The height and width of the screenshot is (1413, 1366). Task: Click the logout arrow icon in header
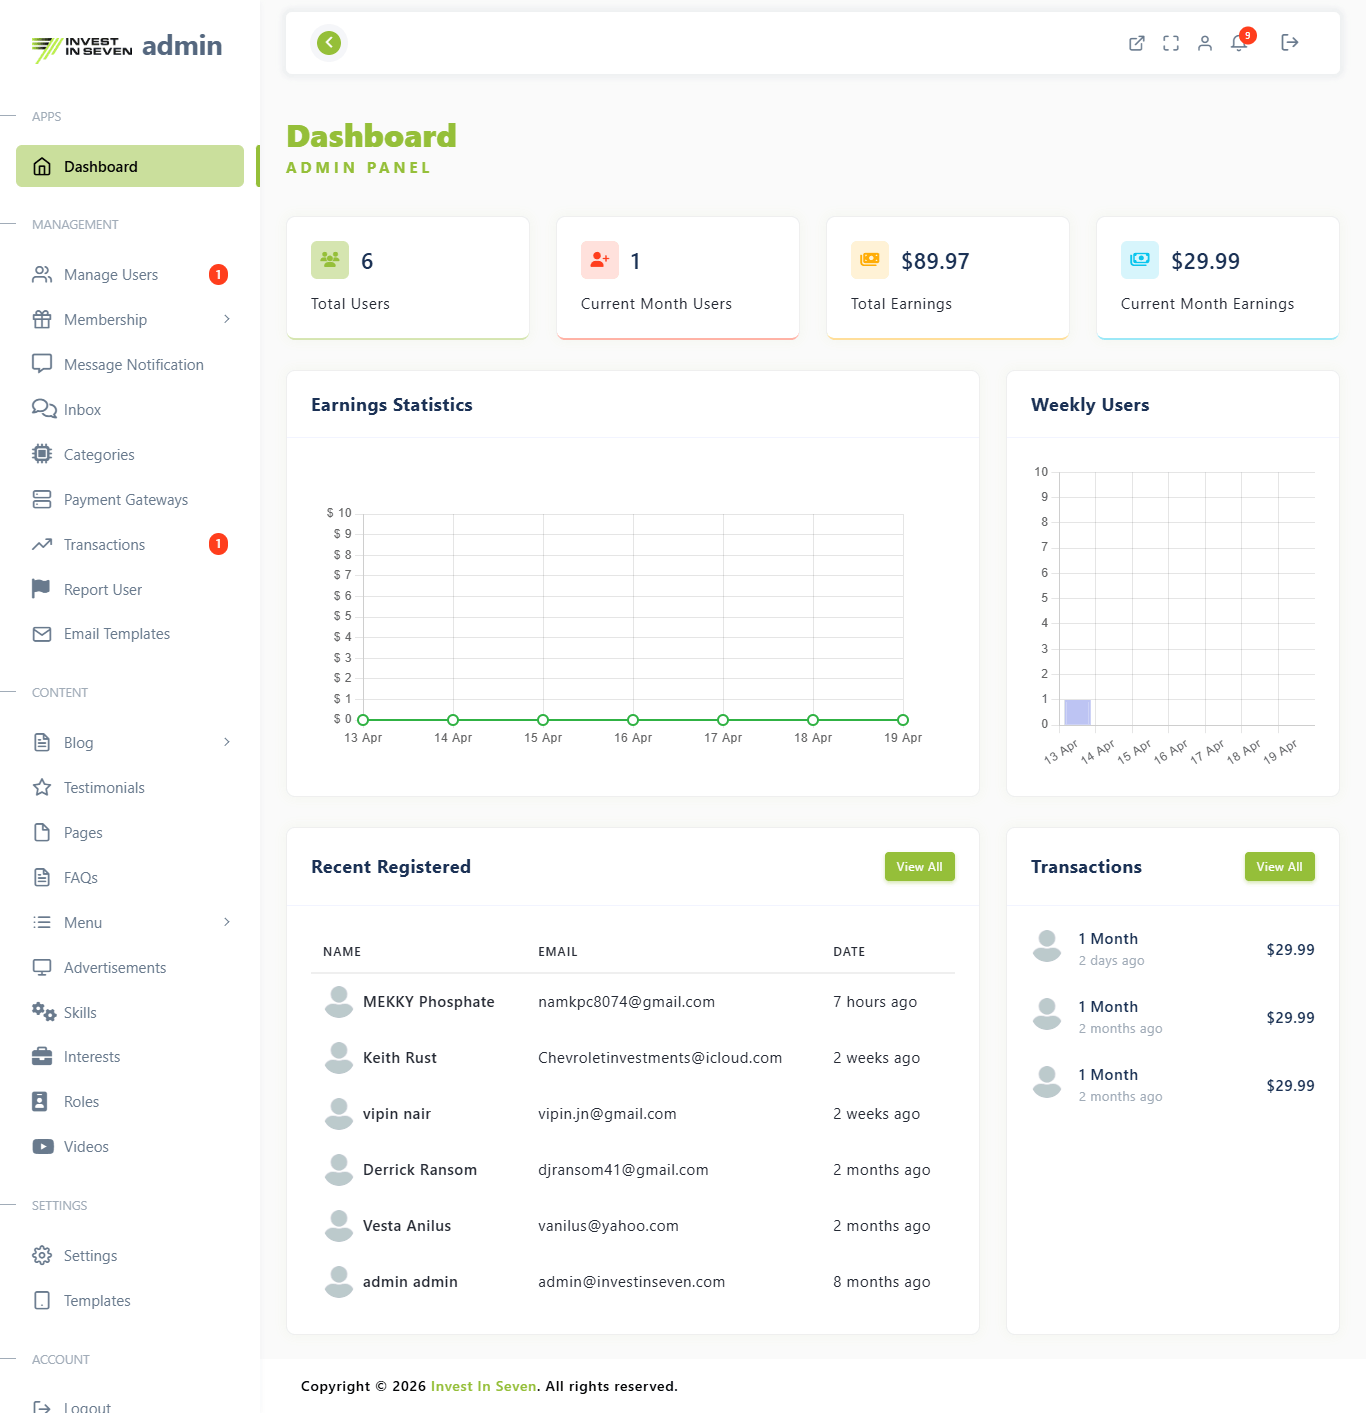[1290, 43]
